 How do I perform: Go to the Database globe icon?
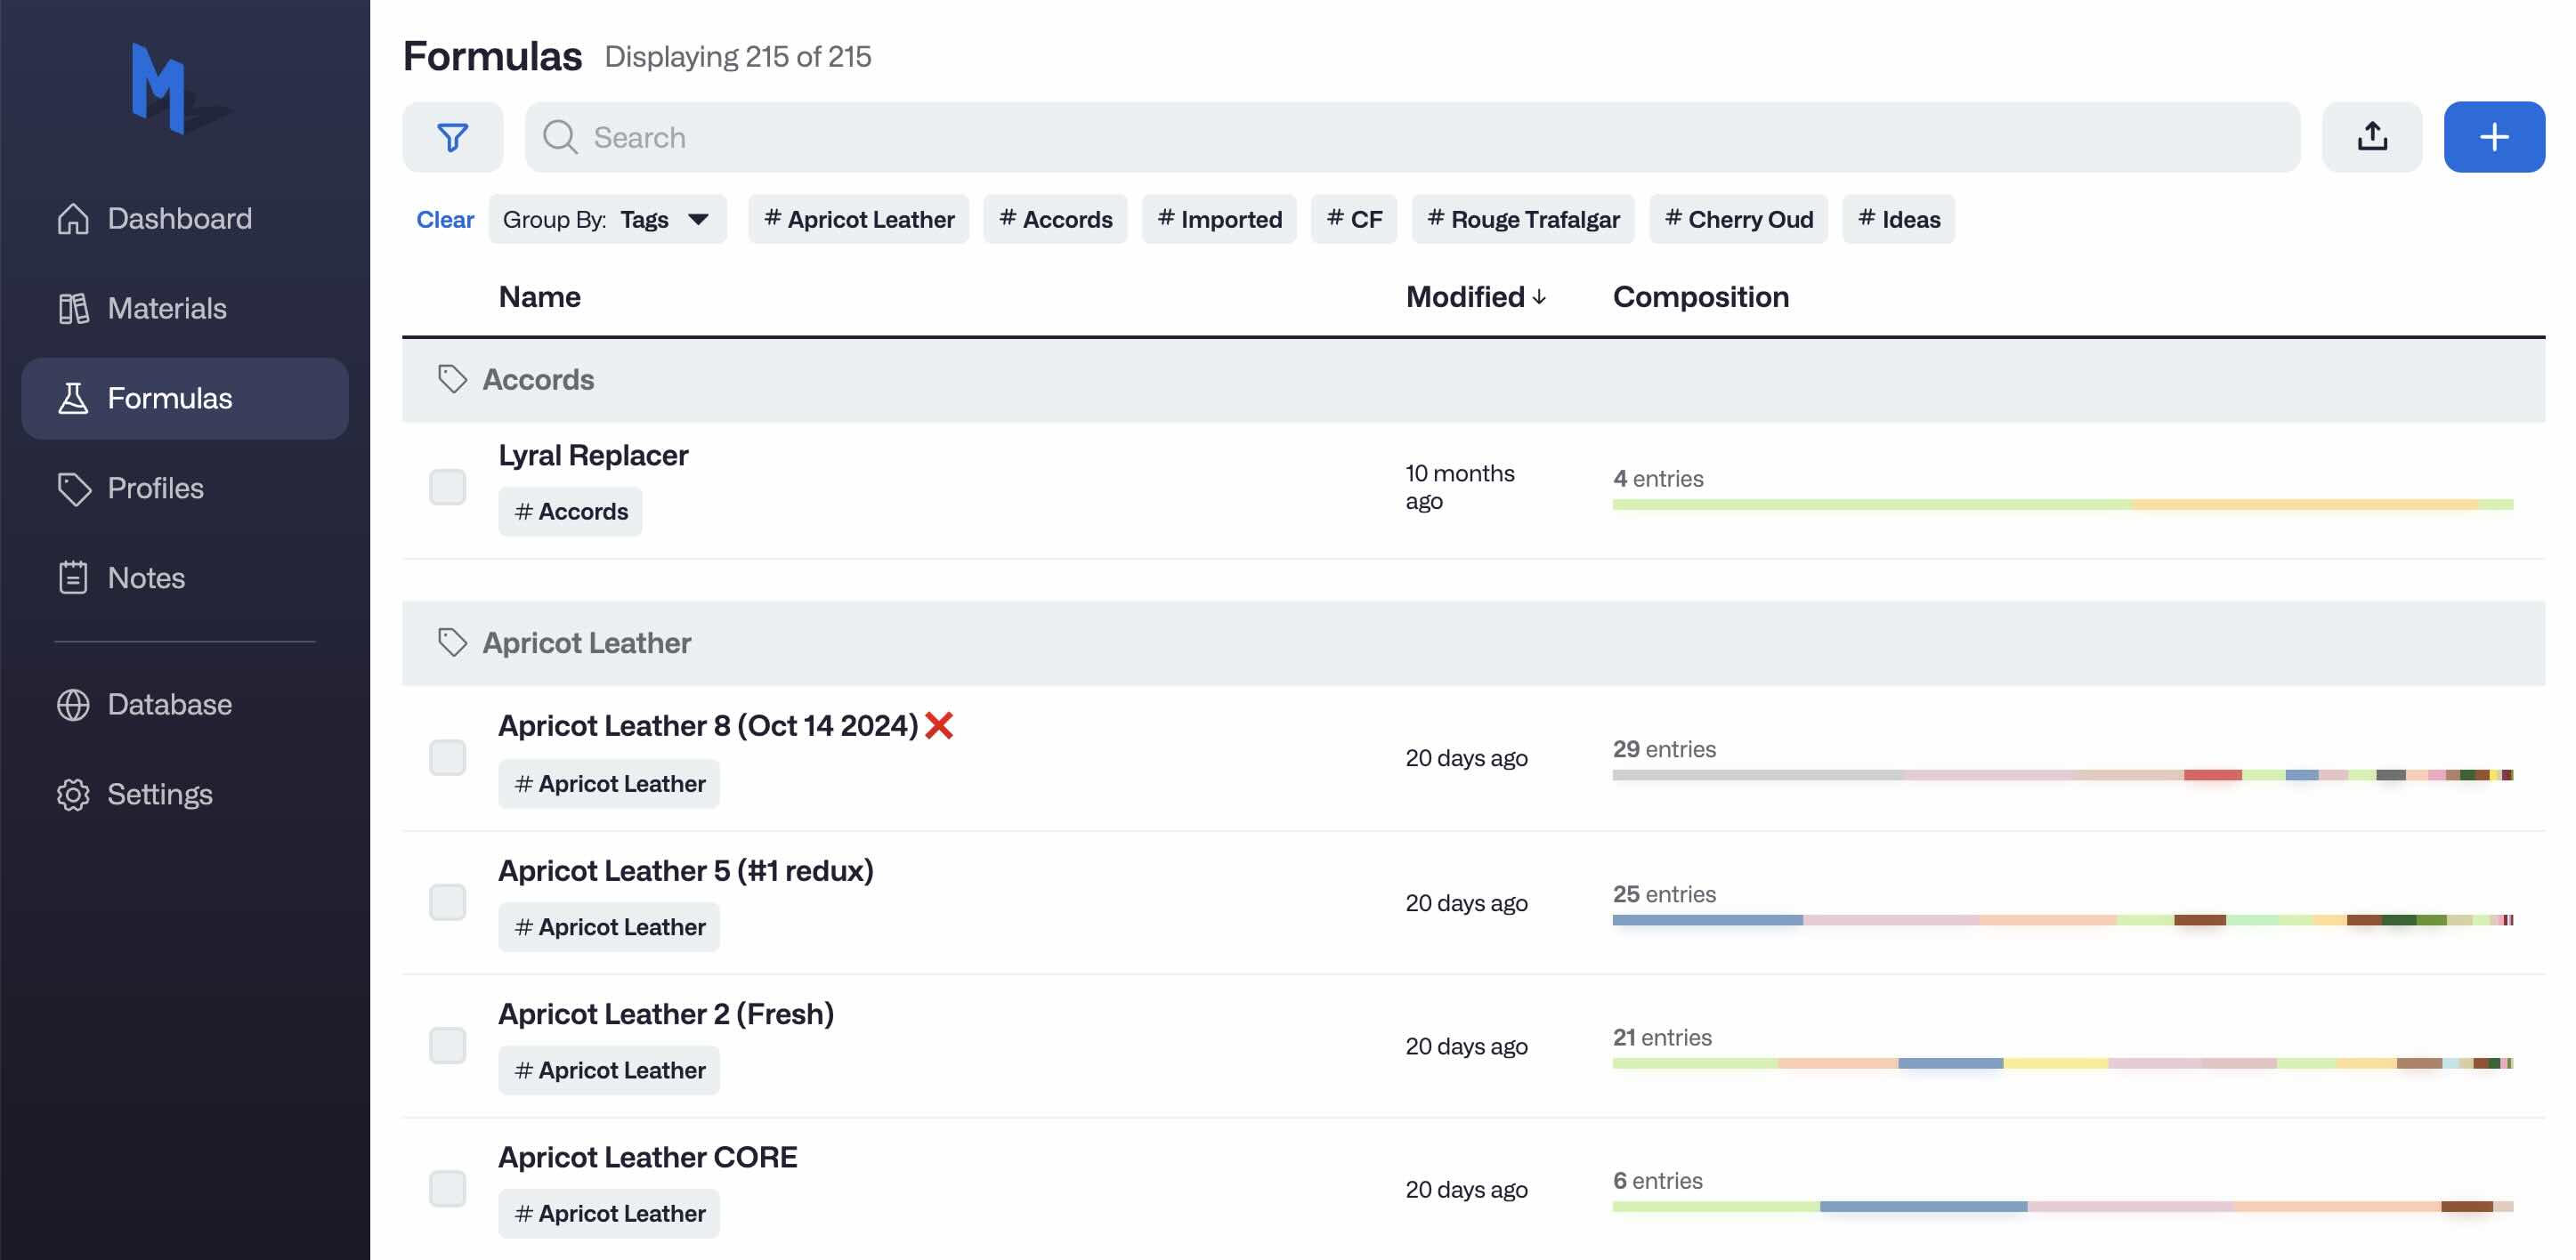(x=73, y=704)
